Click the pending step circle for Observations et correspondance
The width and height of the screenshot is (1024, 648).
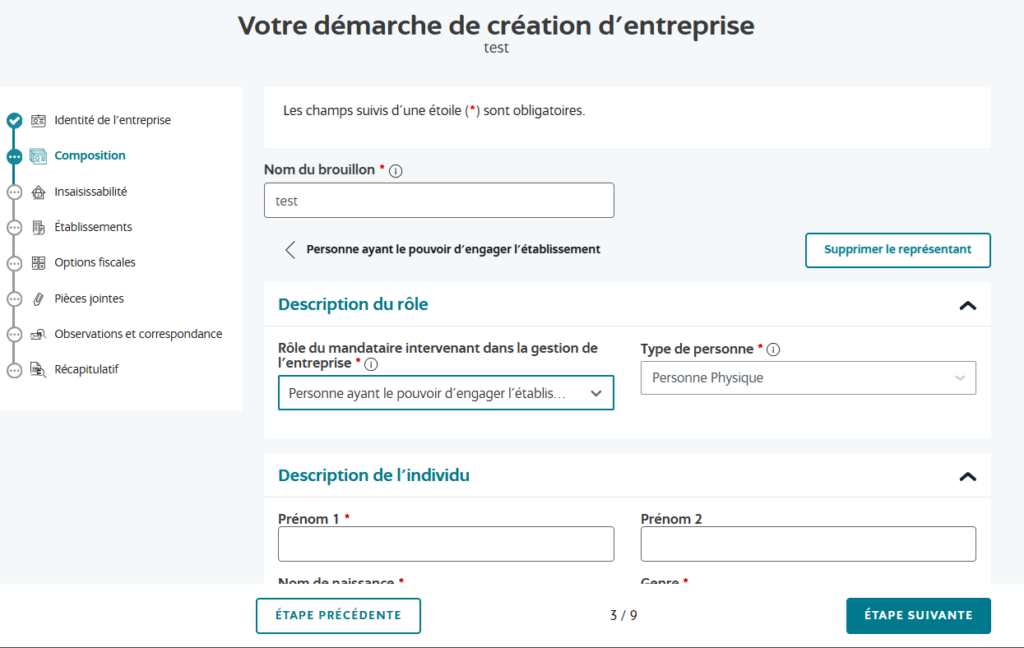click(x=14, y=334)
